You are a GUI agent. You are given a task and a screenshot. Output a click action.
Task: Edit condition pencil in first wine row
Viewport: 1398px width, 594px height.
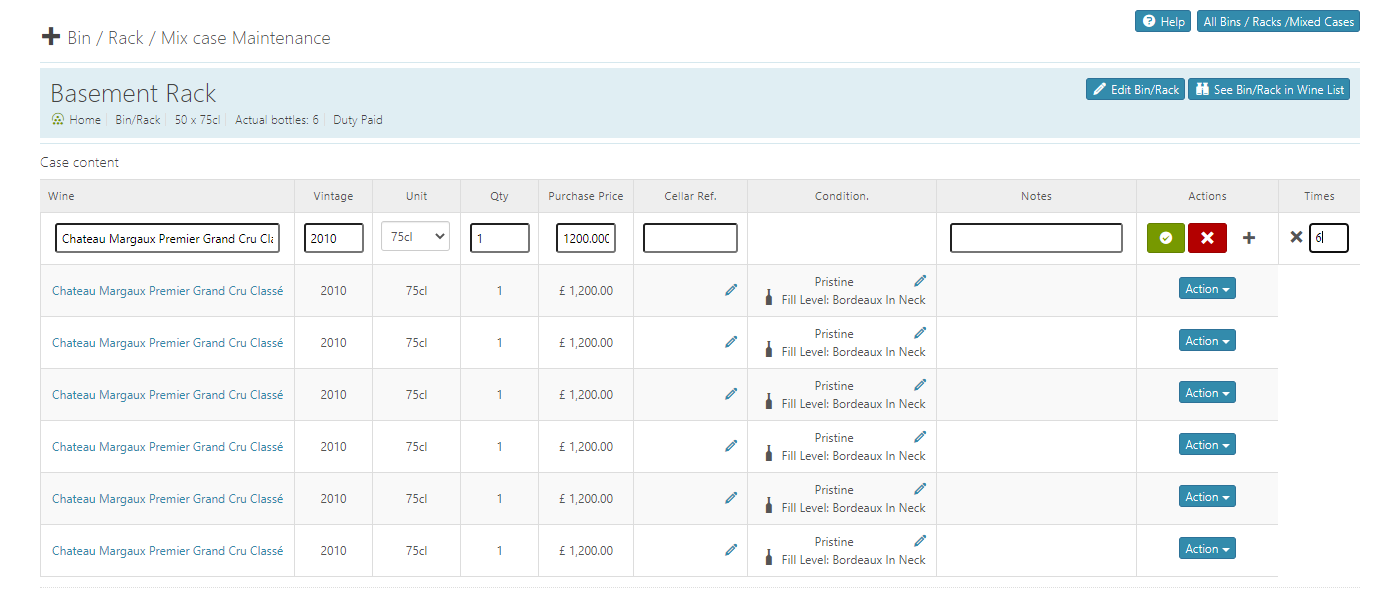[x=920, y=281]
